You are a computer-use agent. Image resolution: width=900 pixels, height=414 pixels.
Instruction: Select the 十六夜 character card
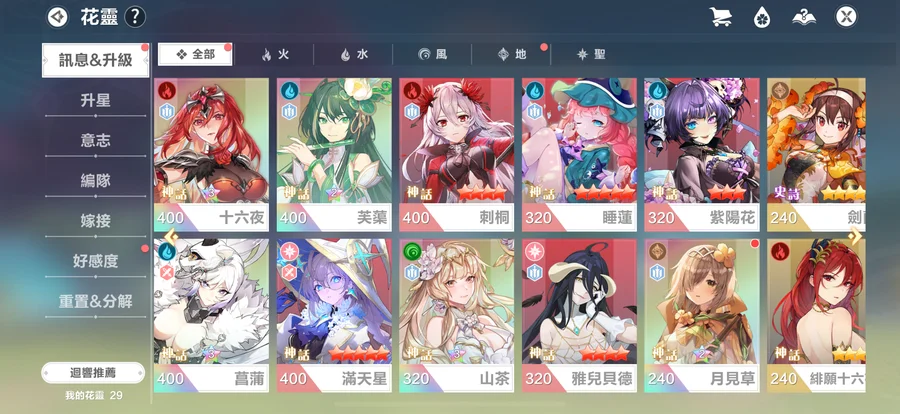point(211,154)
